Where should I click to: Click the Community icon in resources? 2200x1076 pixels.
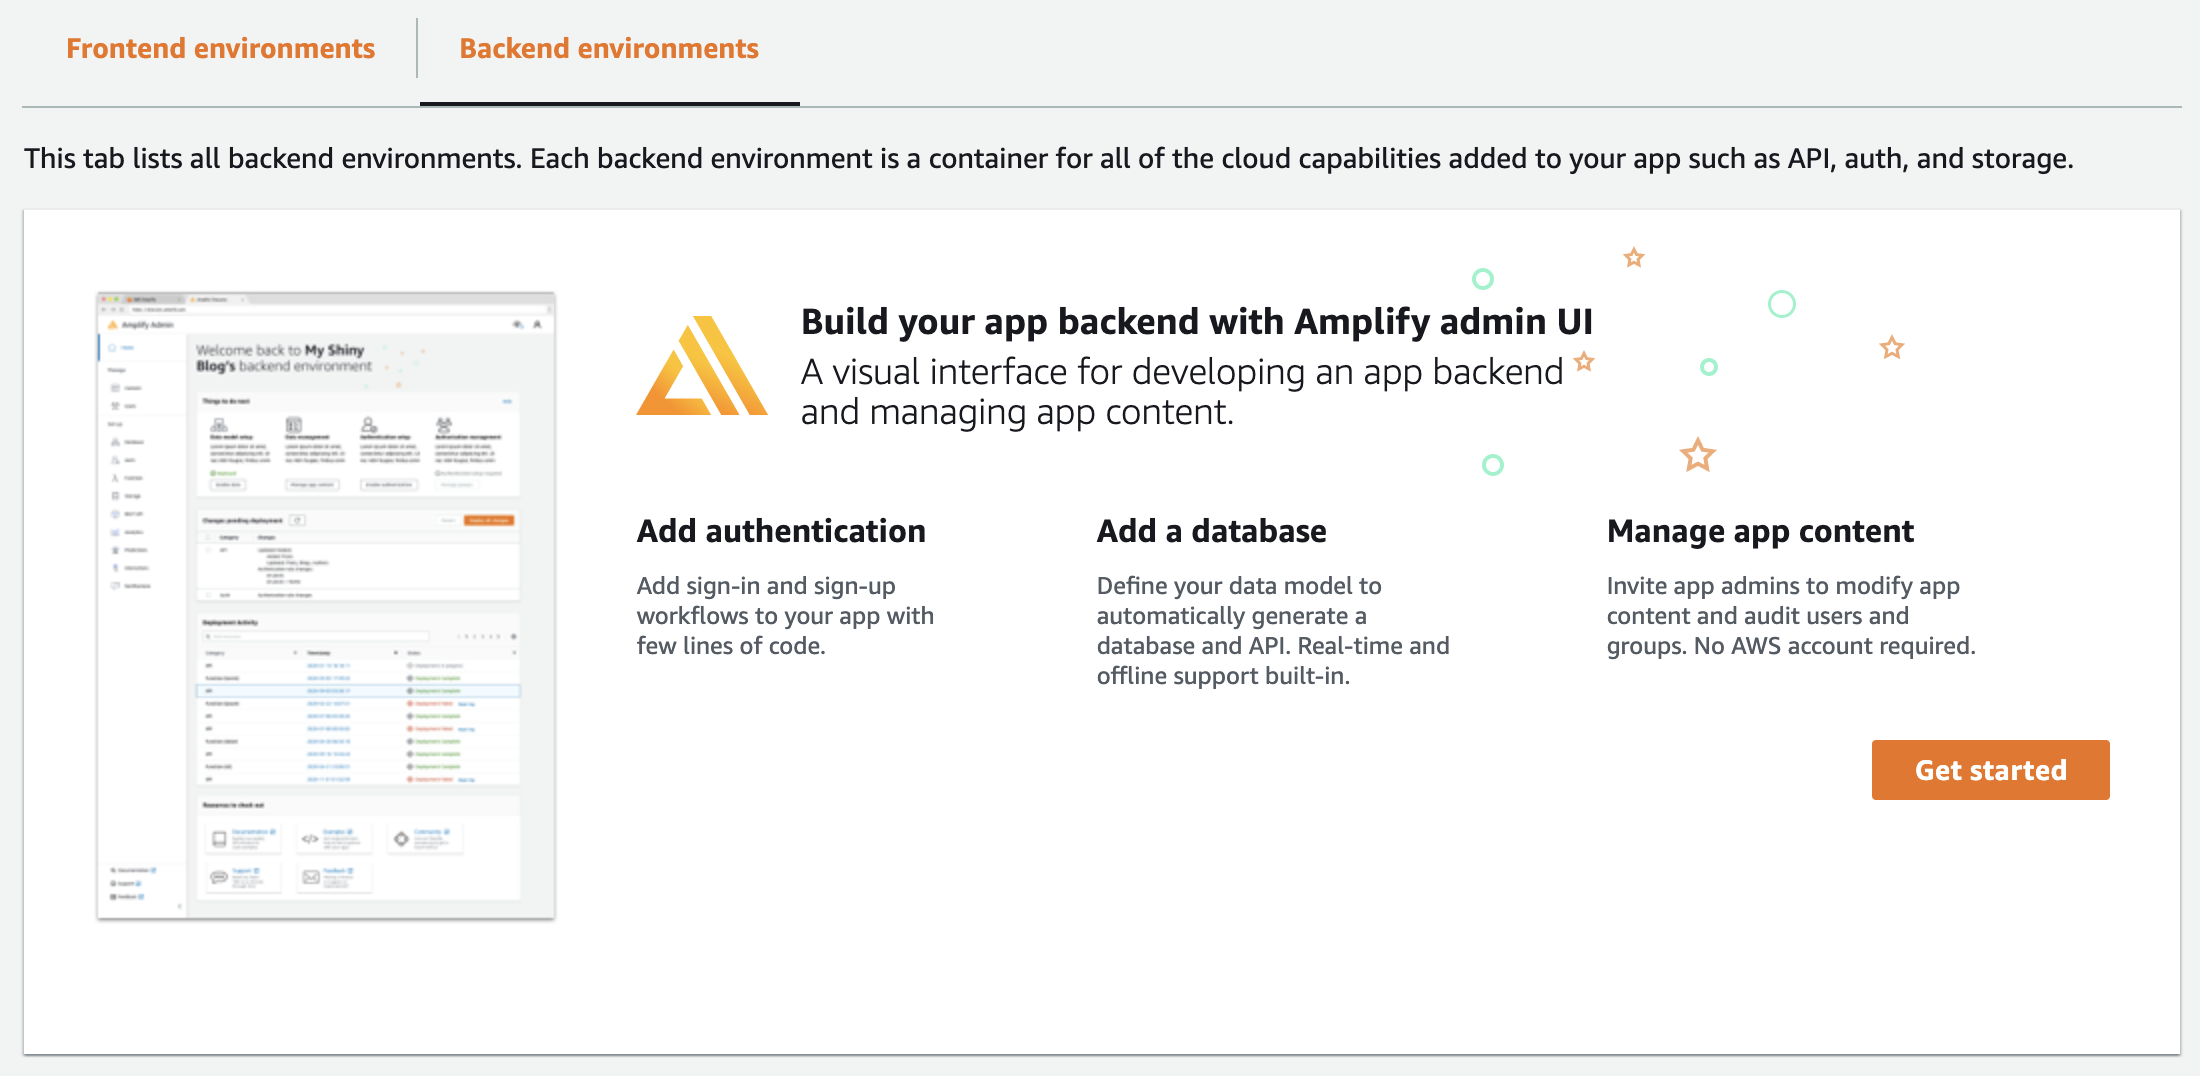[401, 838]
